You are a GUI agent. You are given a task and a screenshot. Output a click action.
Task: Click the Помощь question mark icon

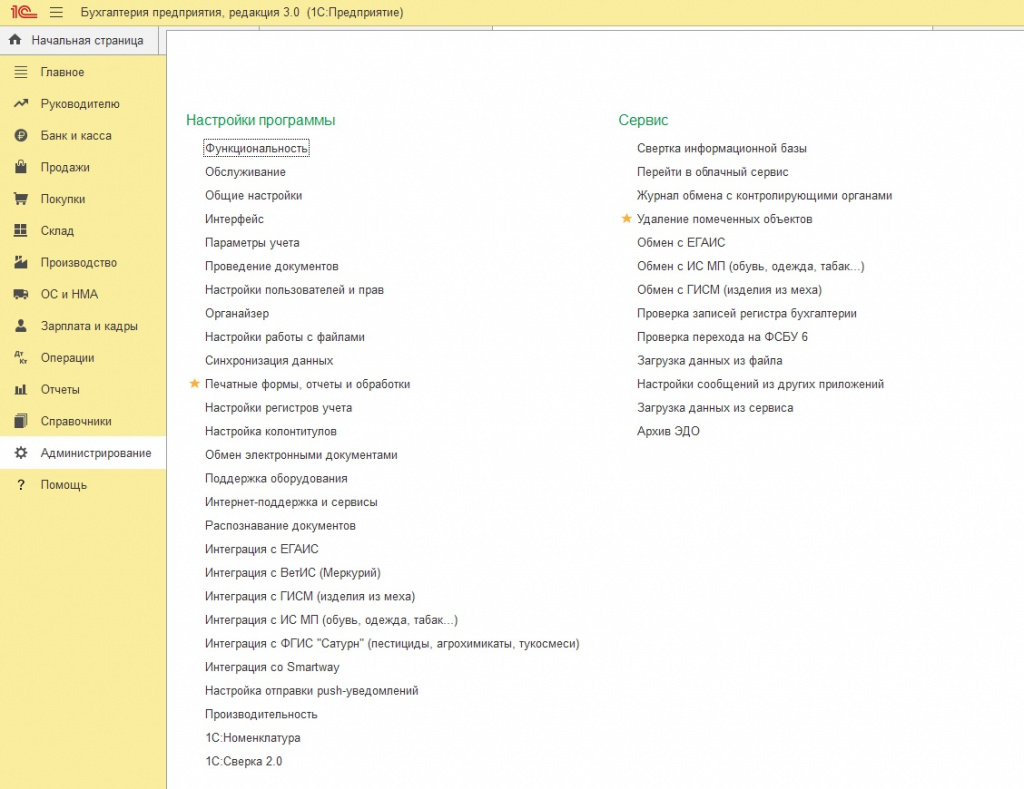click(21, 485)
